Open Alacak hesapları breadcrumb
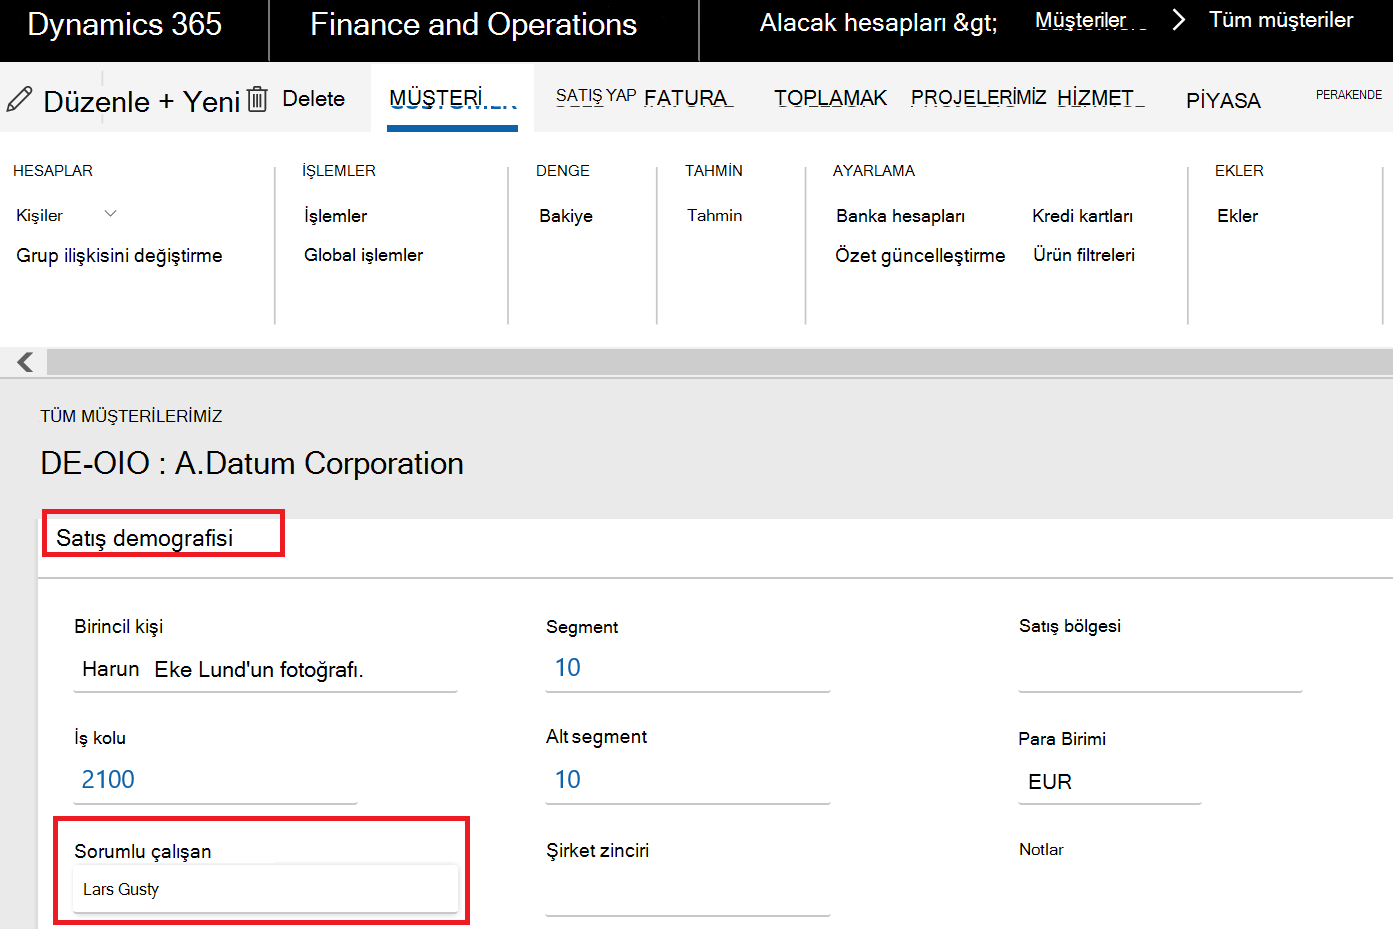The height and width of the screenshot is (929, 1393). click(879, 23)
